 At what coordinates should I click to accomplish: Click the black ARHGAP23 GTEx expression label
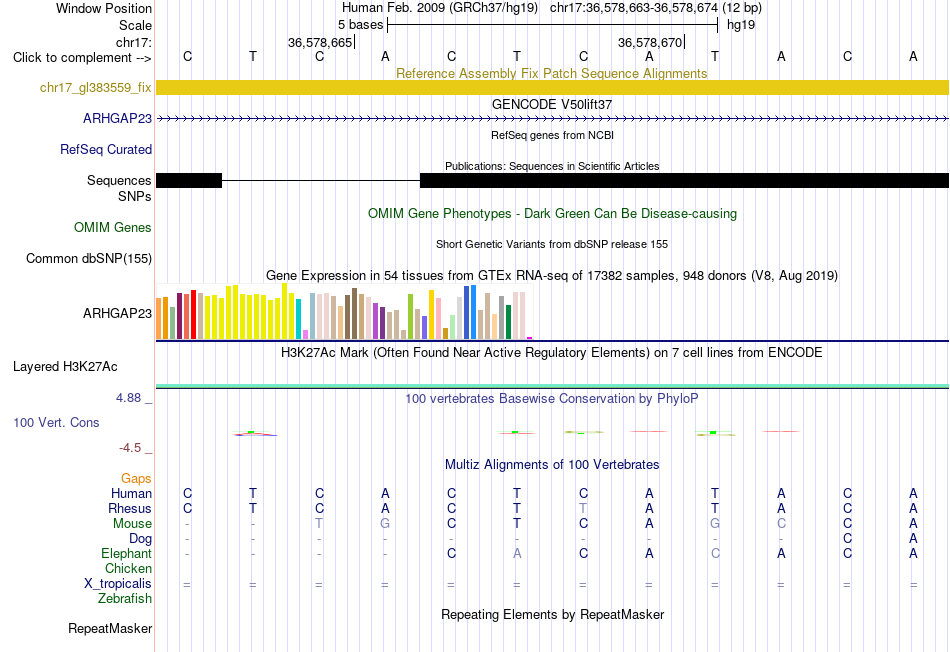[x=117, y=313]
